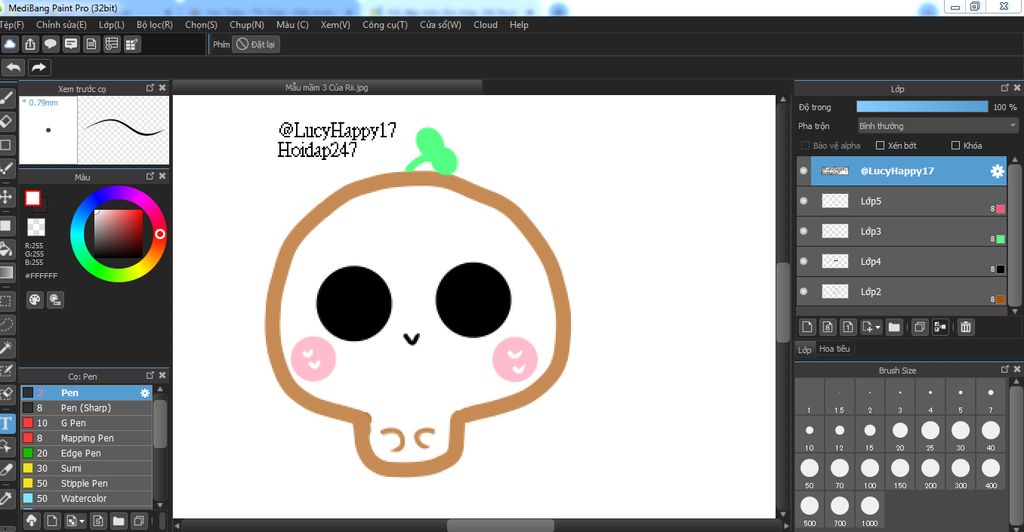Image resolution: width=1024 pixels, height=532 pixels.
Task: Select the Bucket fill tool
Action: coord(7,249)
